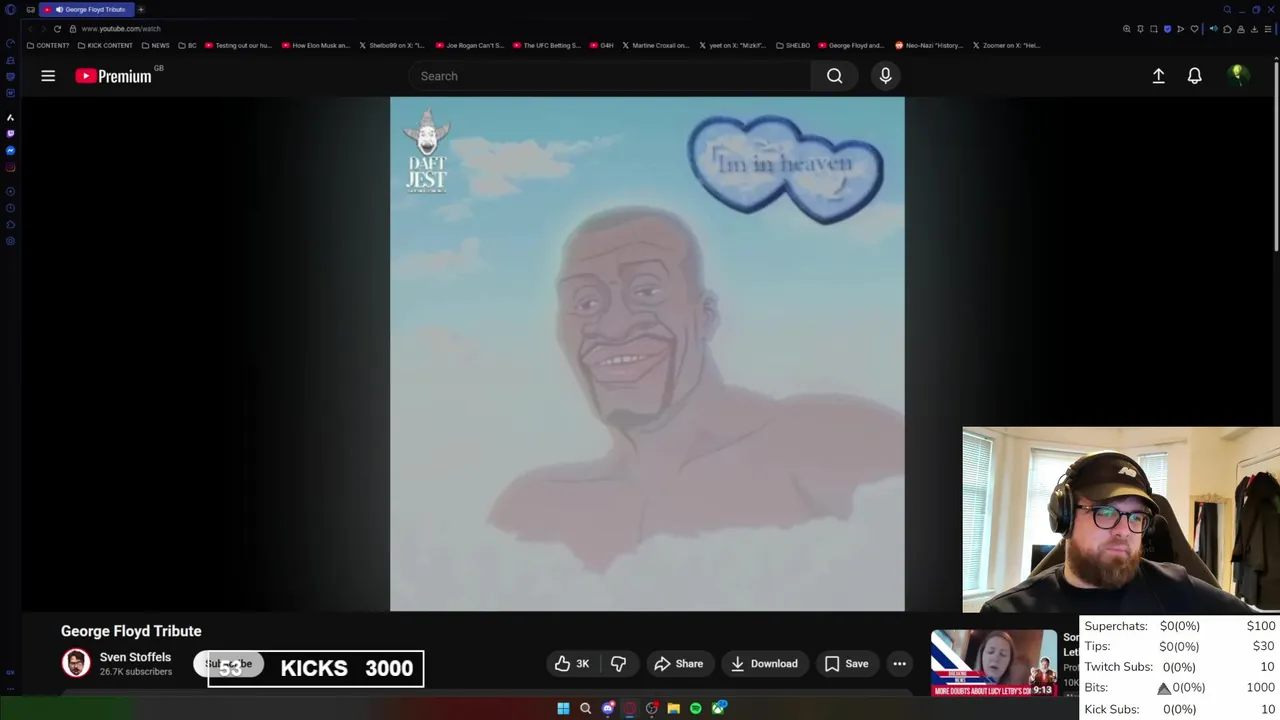Open the sidebar settings gear icon
The height and width of the screenshot is (720, 1280).
pyautogui.click(x=10, y=240)
